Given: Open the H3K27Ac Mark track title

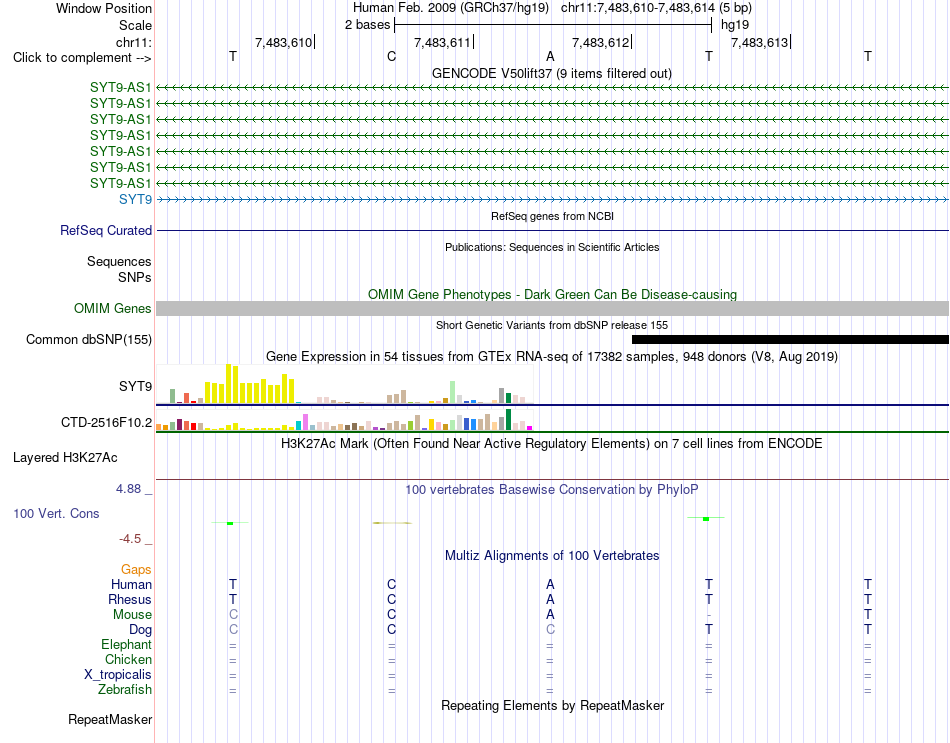Looking at the screenshot, I should tap(552, 444).
